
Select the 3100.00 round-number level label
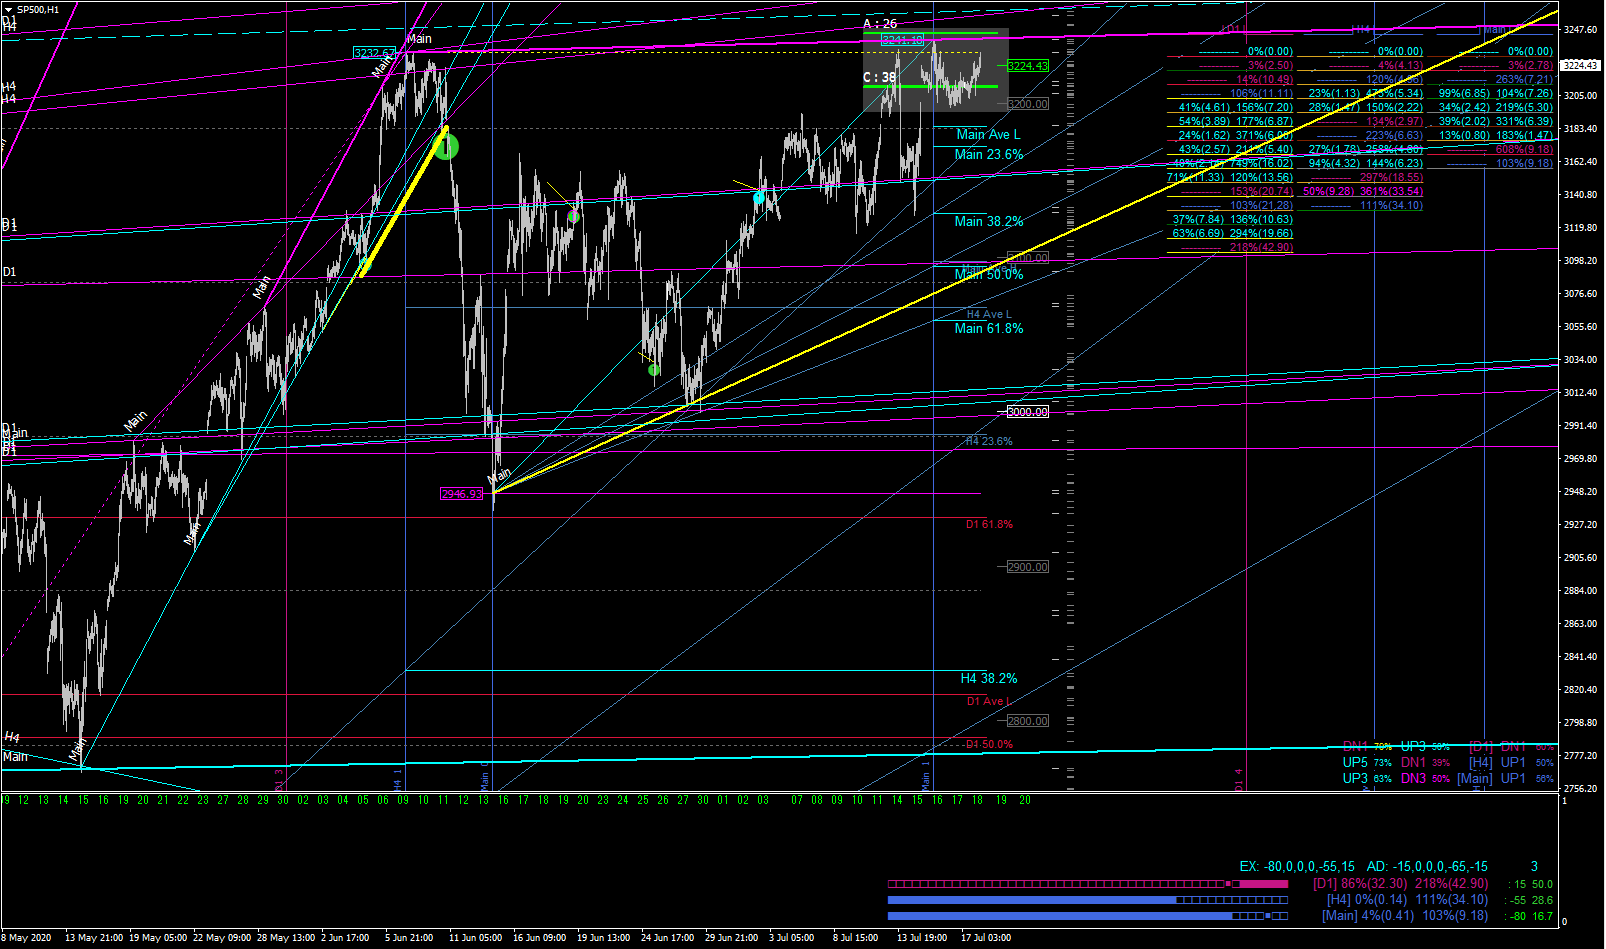pos(1028,258)
